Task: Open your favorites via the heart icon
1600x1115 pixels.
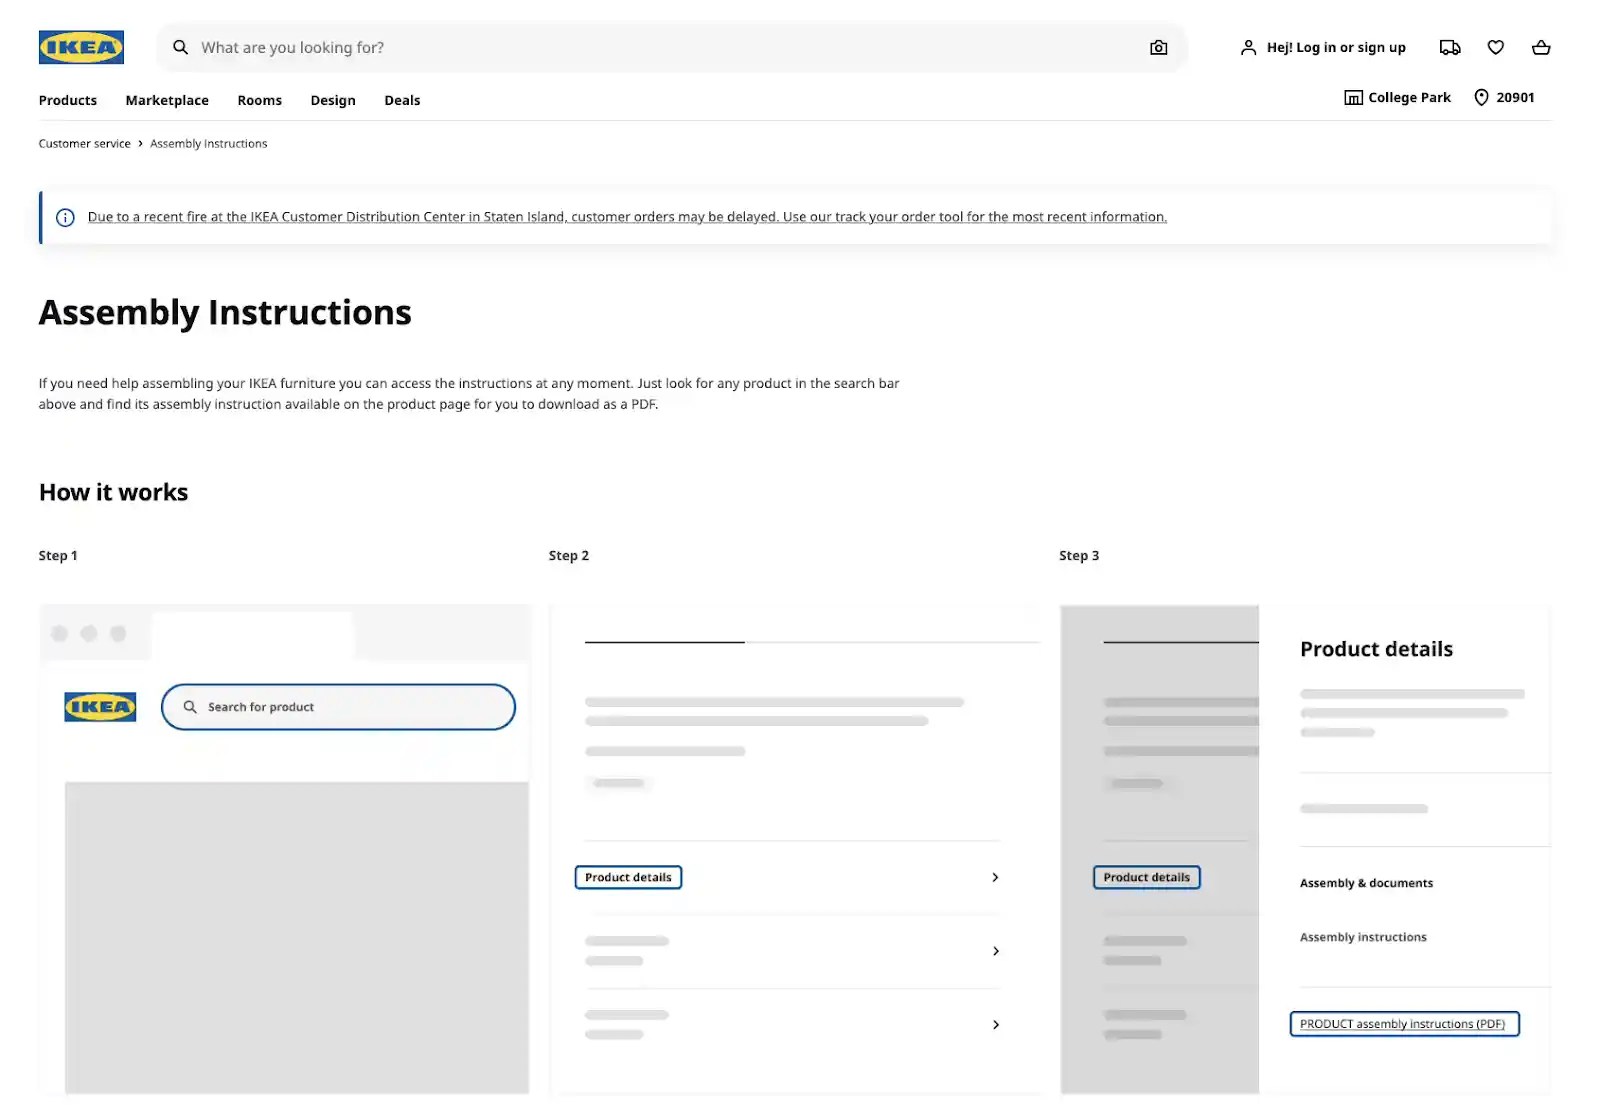Action: tap(1495, 47)
